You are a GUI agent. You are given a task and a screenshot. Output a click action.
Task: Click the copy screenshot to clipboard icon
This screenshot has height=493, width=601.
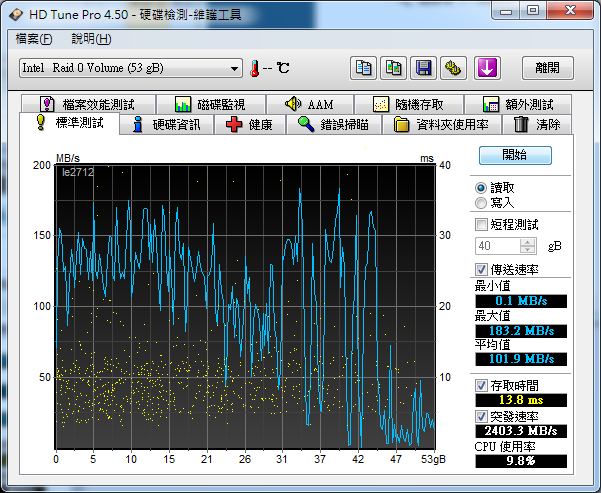click(x=394, y=68)
